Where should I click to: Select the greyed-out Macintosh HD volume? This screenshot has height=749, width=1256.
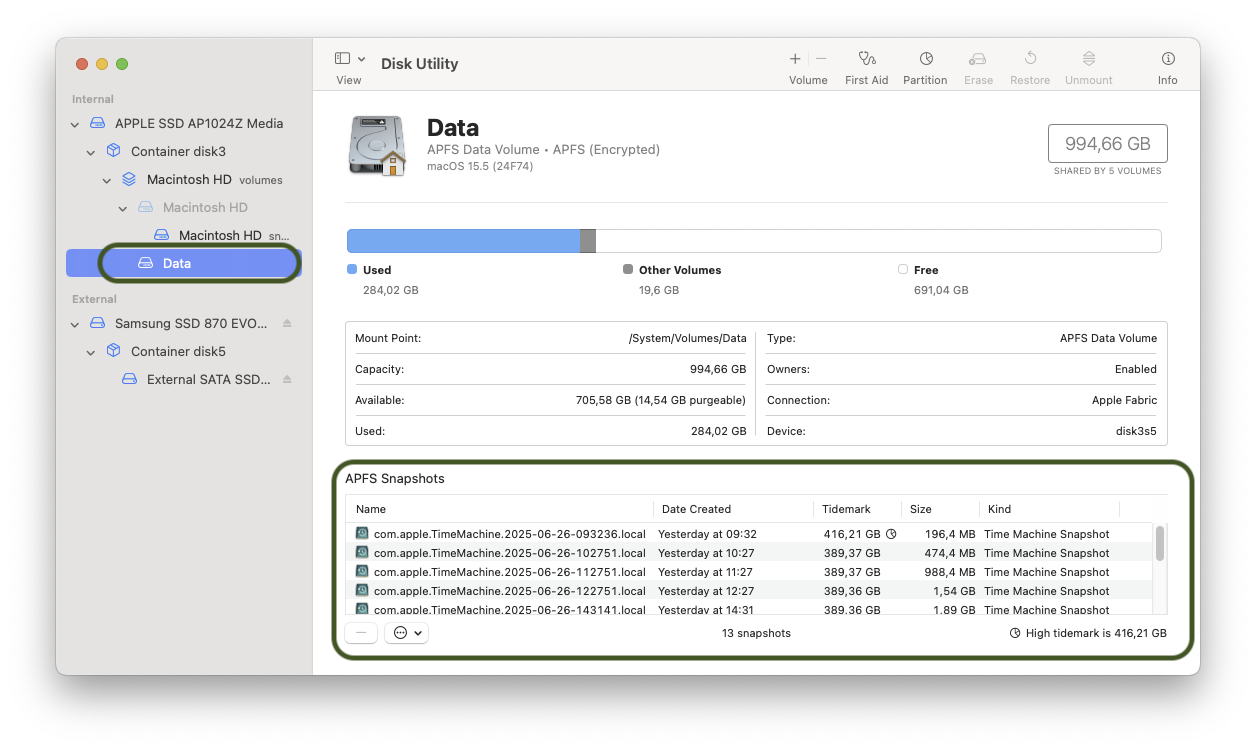click(x=205, y=207)
